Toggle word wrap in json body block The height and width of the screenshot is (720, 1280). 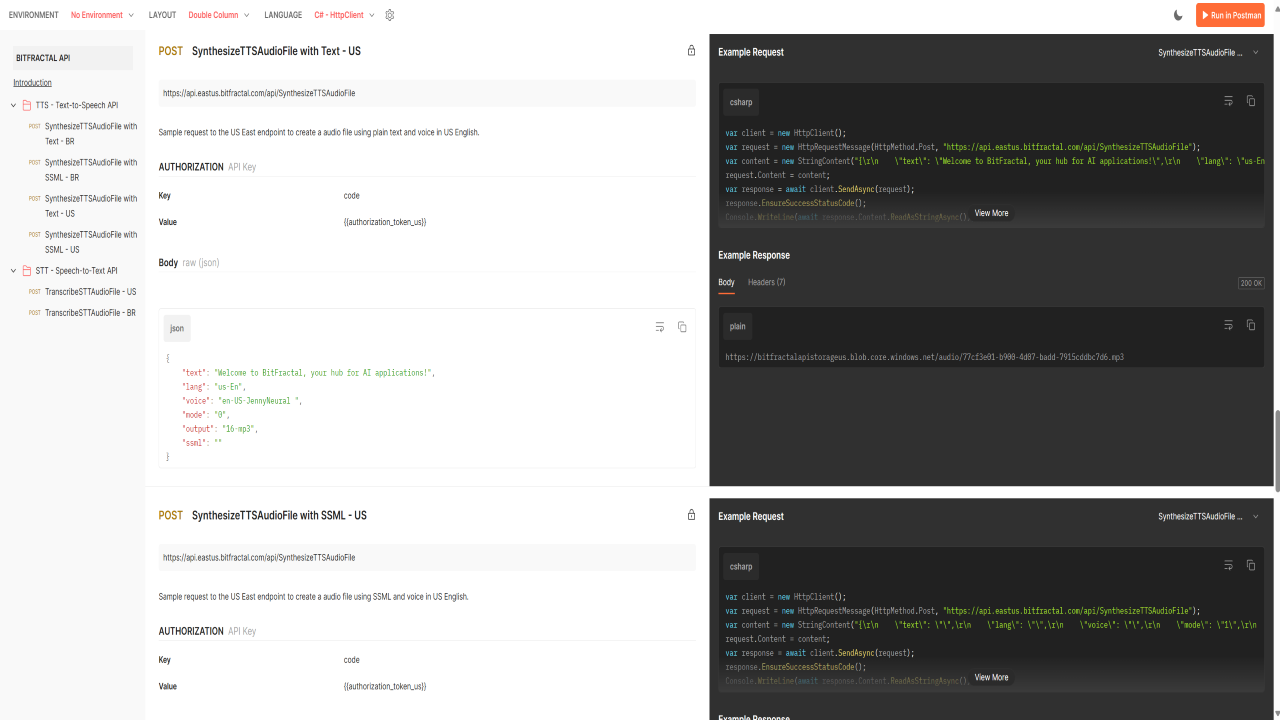click(x=660, y=327)
